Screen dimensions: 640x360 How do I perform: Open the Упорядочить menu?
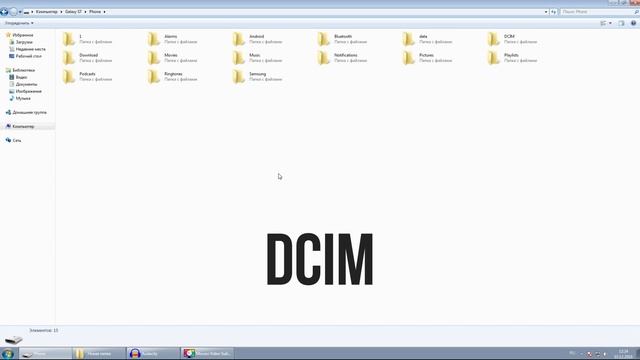[19, 23]
